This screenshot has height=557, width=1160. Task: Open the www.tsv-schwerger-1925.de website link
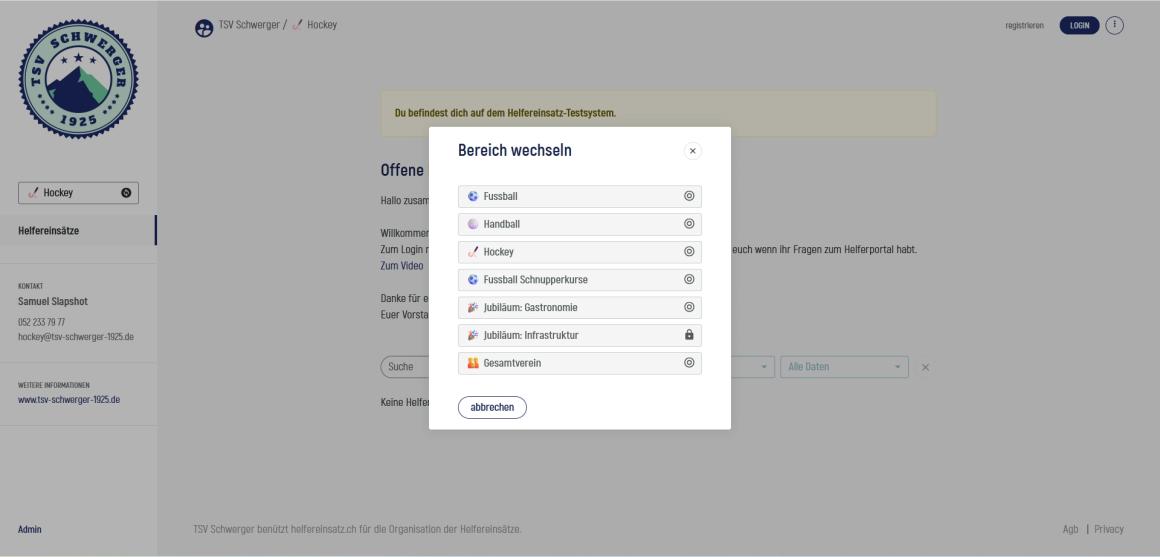69,399
